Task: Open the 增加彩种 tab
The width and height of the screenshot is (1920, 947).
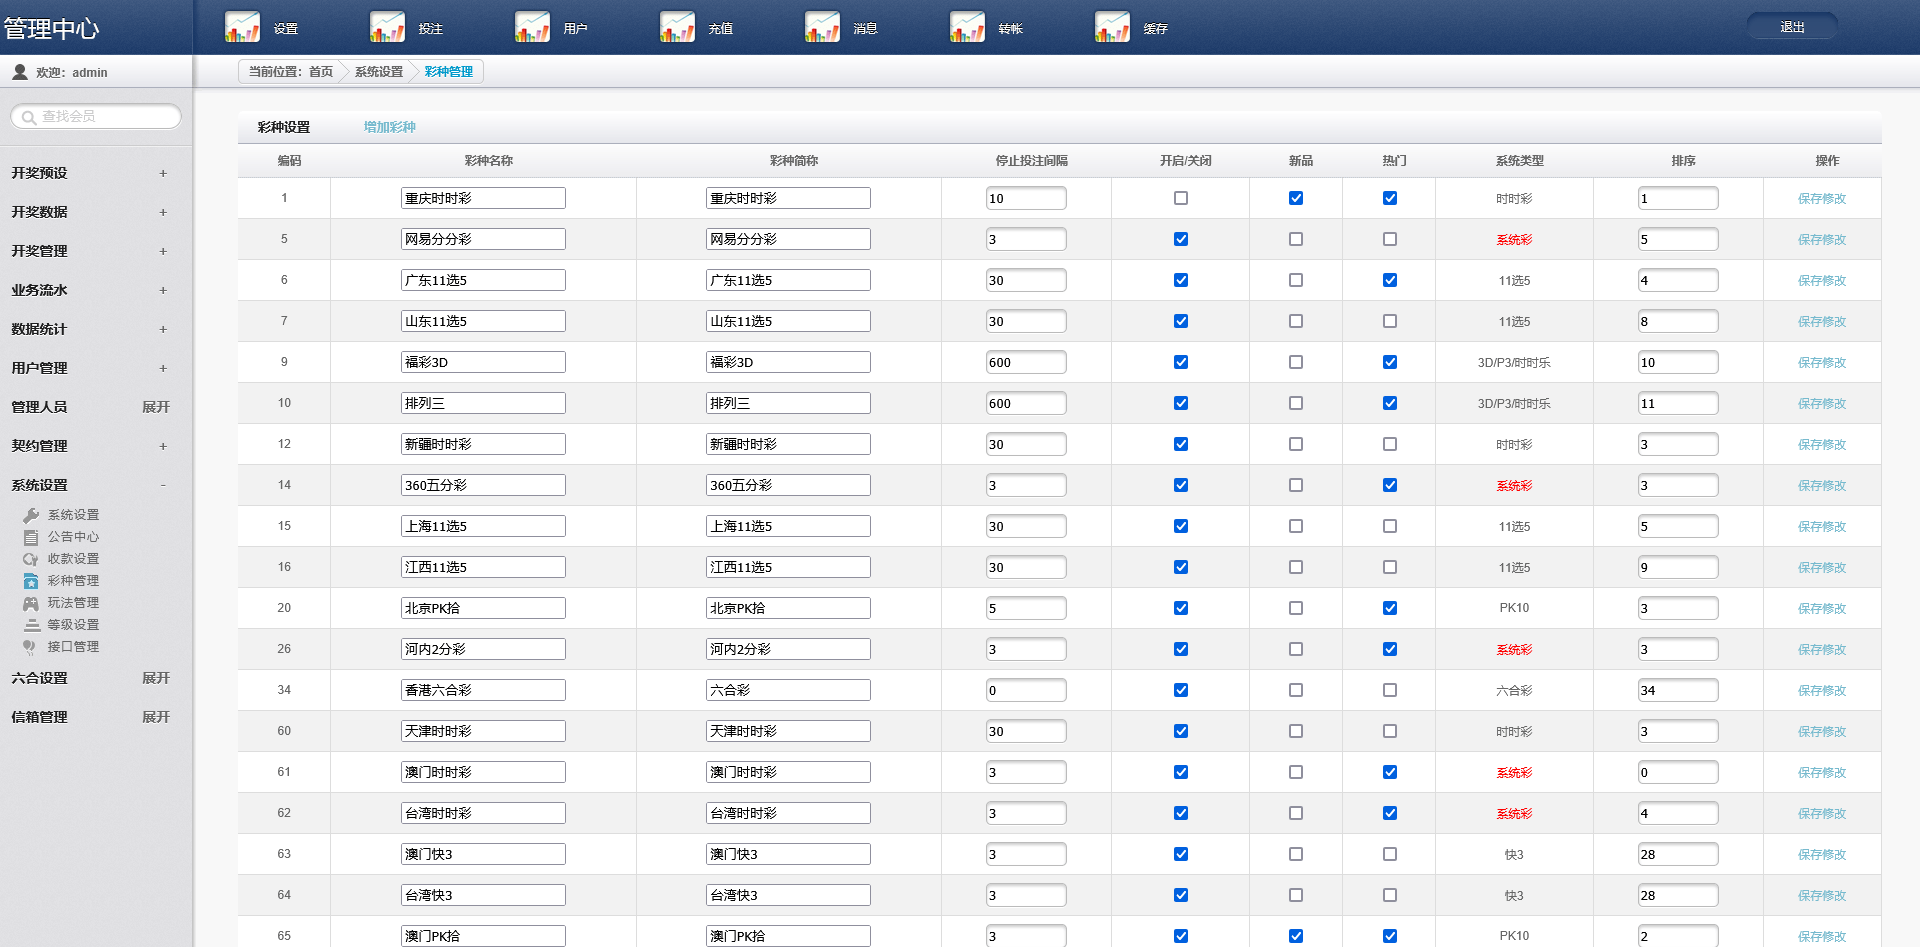Action: tap(389, 127)
